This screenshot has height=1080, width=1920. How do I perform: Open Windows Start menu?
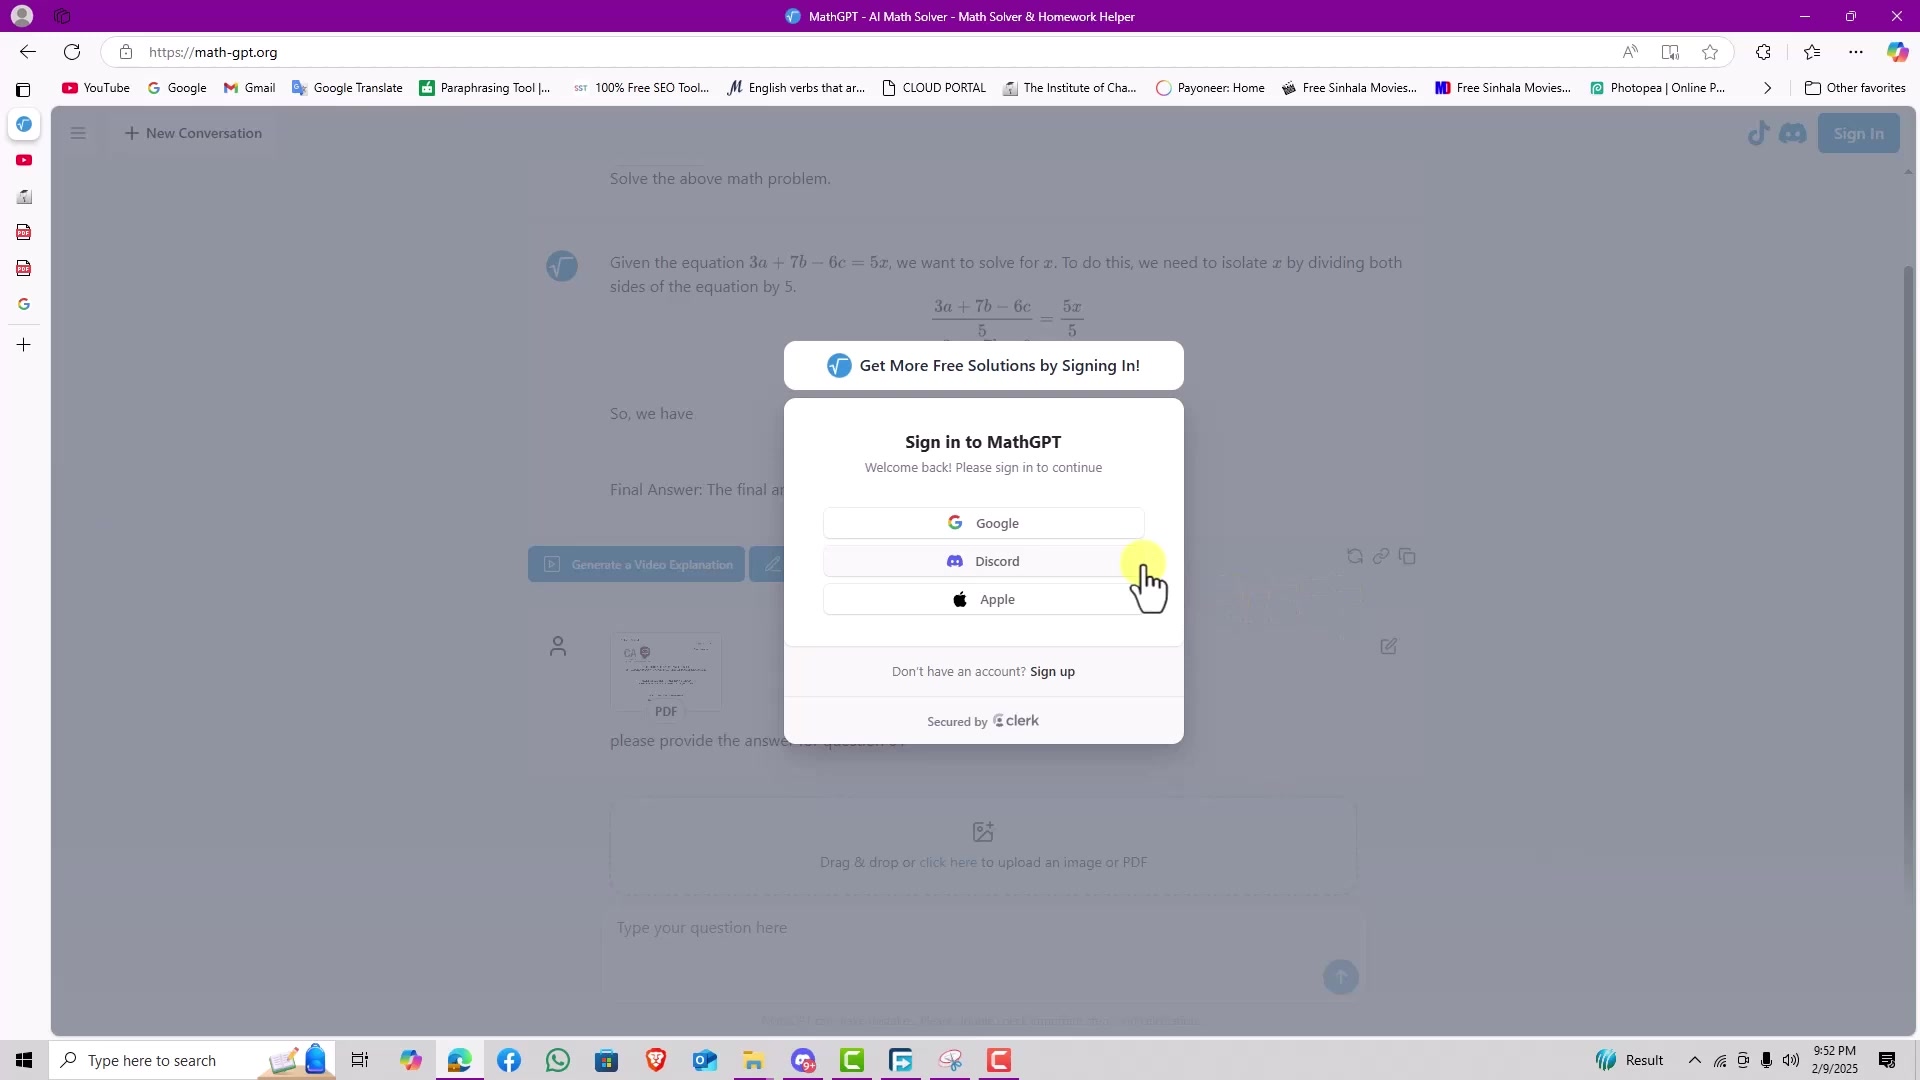(x=24, y=1060)
